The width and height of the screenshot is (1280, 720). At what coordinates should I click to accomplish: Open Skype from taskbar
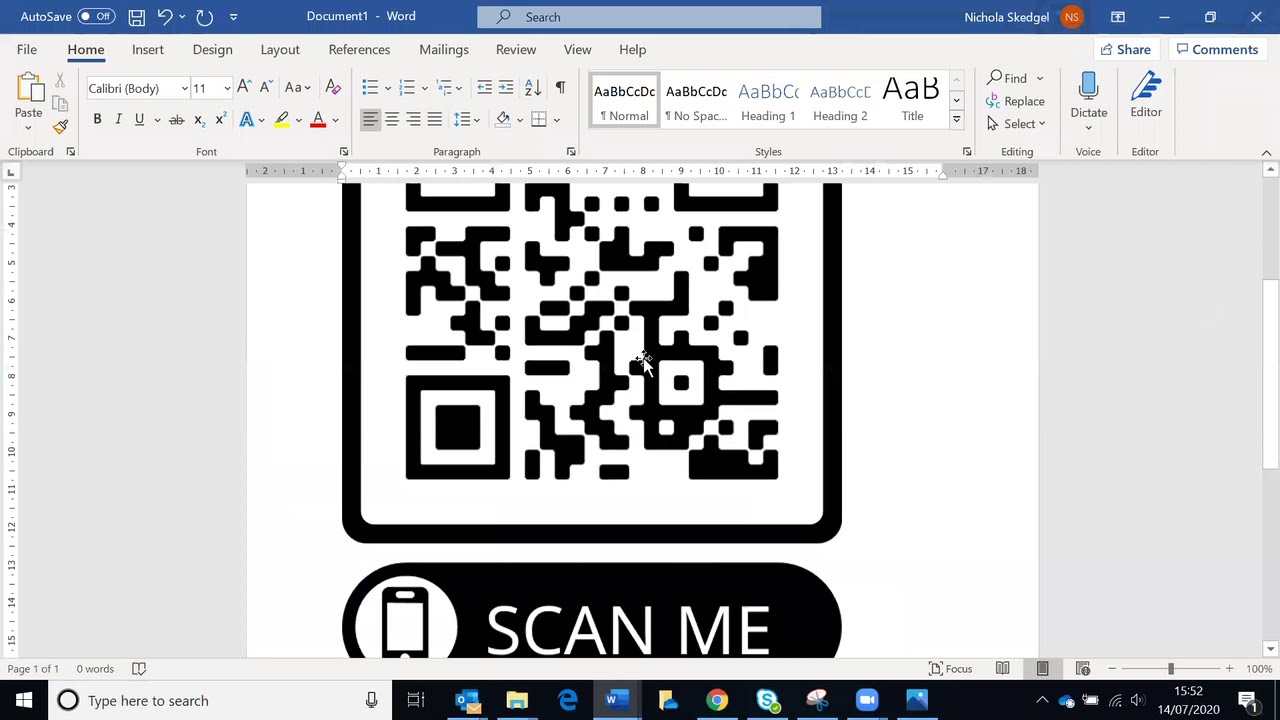767,700
